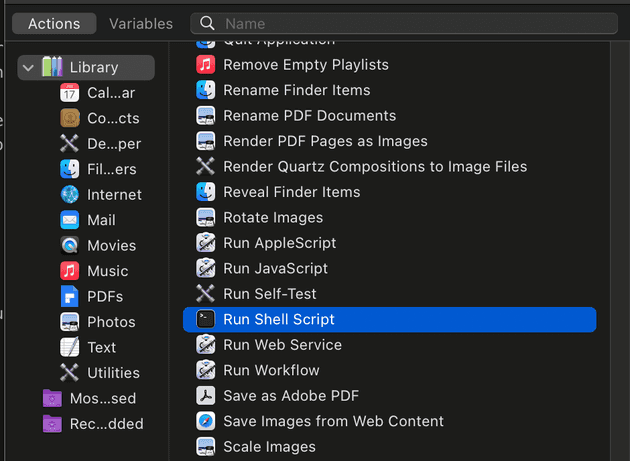Viewport: 630px width, 461px height.
Task: Select the Cal...ar sidebar label
Action: coord(111,93)
